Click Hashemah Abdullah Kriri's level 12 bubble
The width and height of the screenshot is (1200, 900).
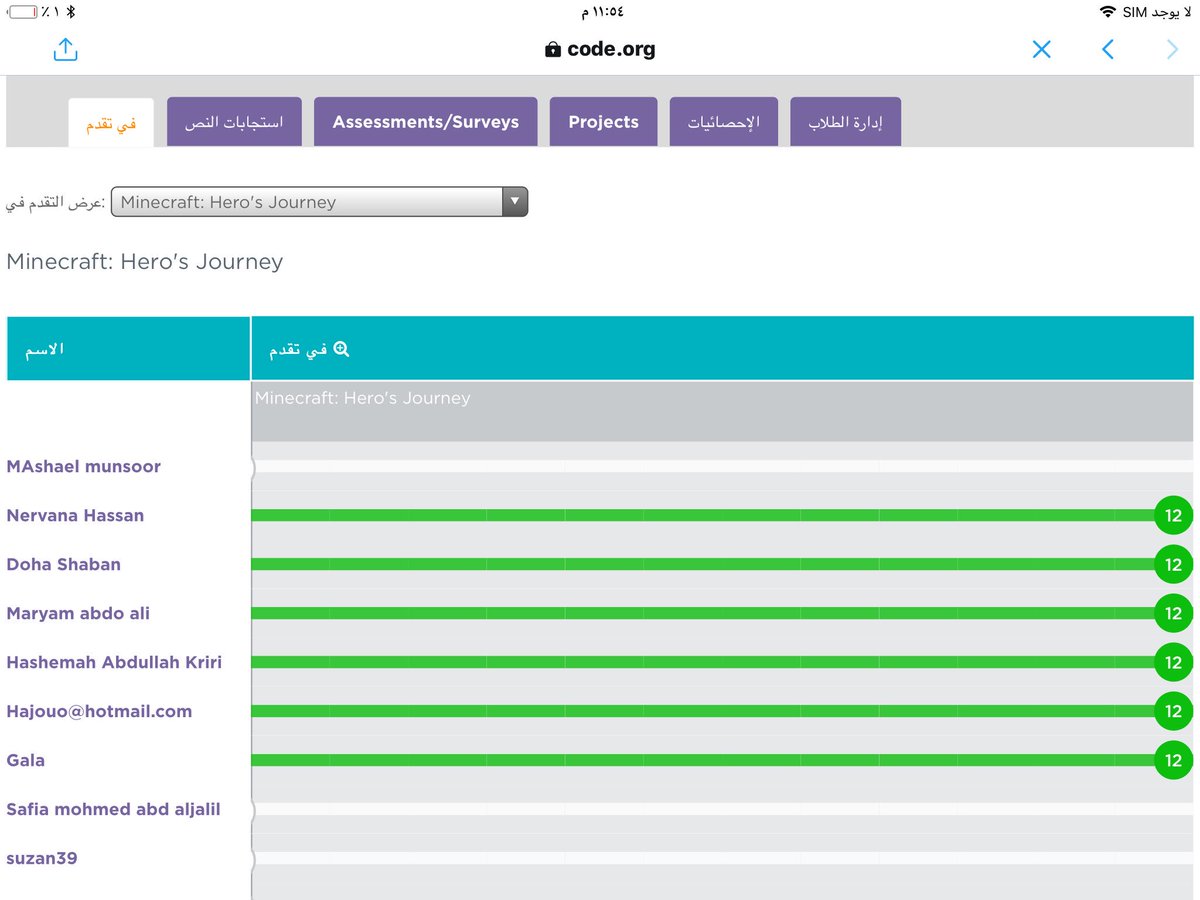click(x=1173, y=662)
